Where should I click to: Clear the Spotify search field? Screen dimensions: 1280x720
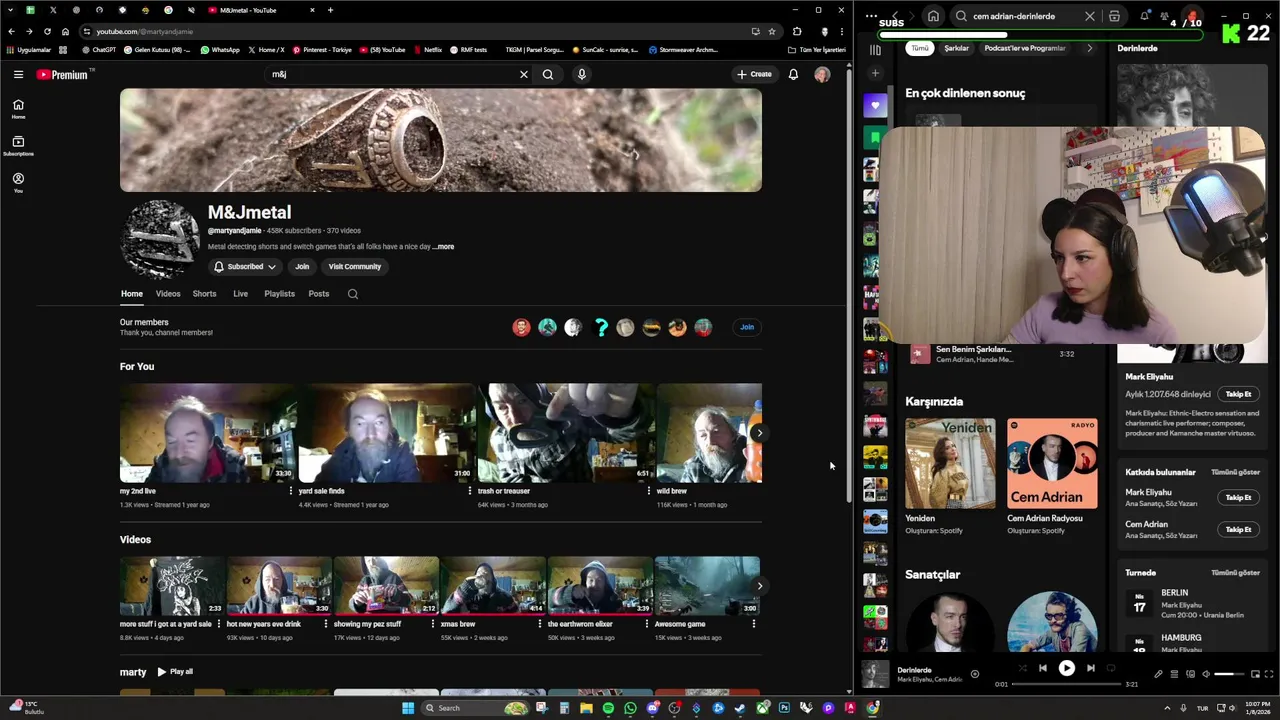coord(1090,16)
